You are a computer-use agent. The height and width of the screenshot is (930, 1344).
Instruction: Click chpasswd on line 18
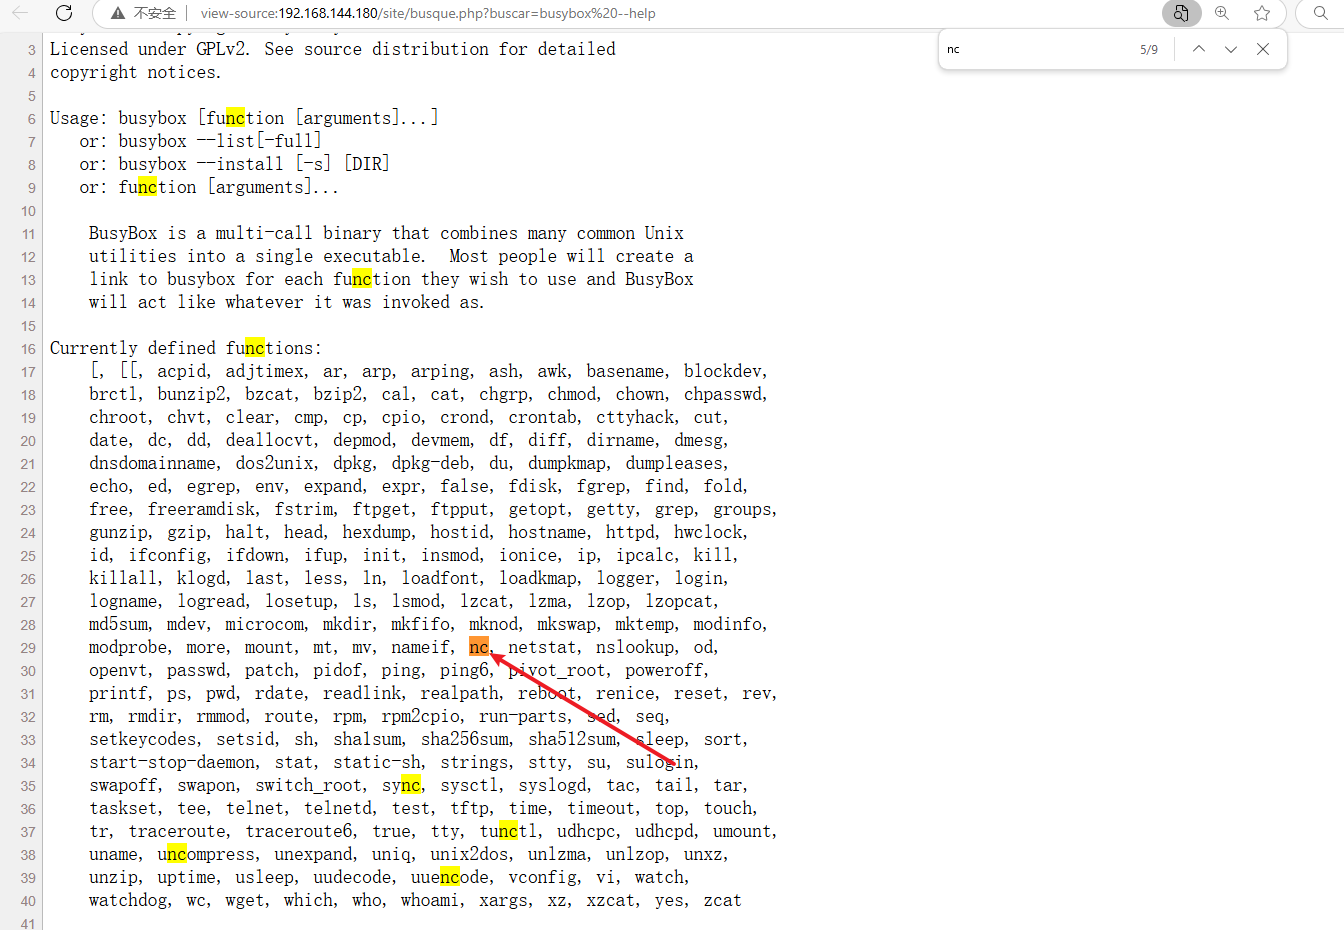[723, 394]
